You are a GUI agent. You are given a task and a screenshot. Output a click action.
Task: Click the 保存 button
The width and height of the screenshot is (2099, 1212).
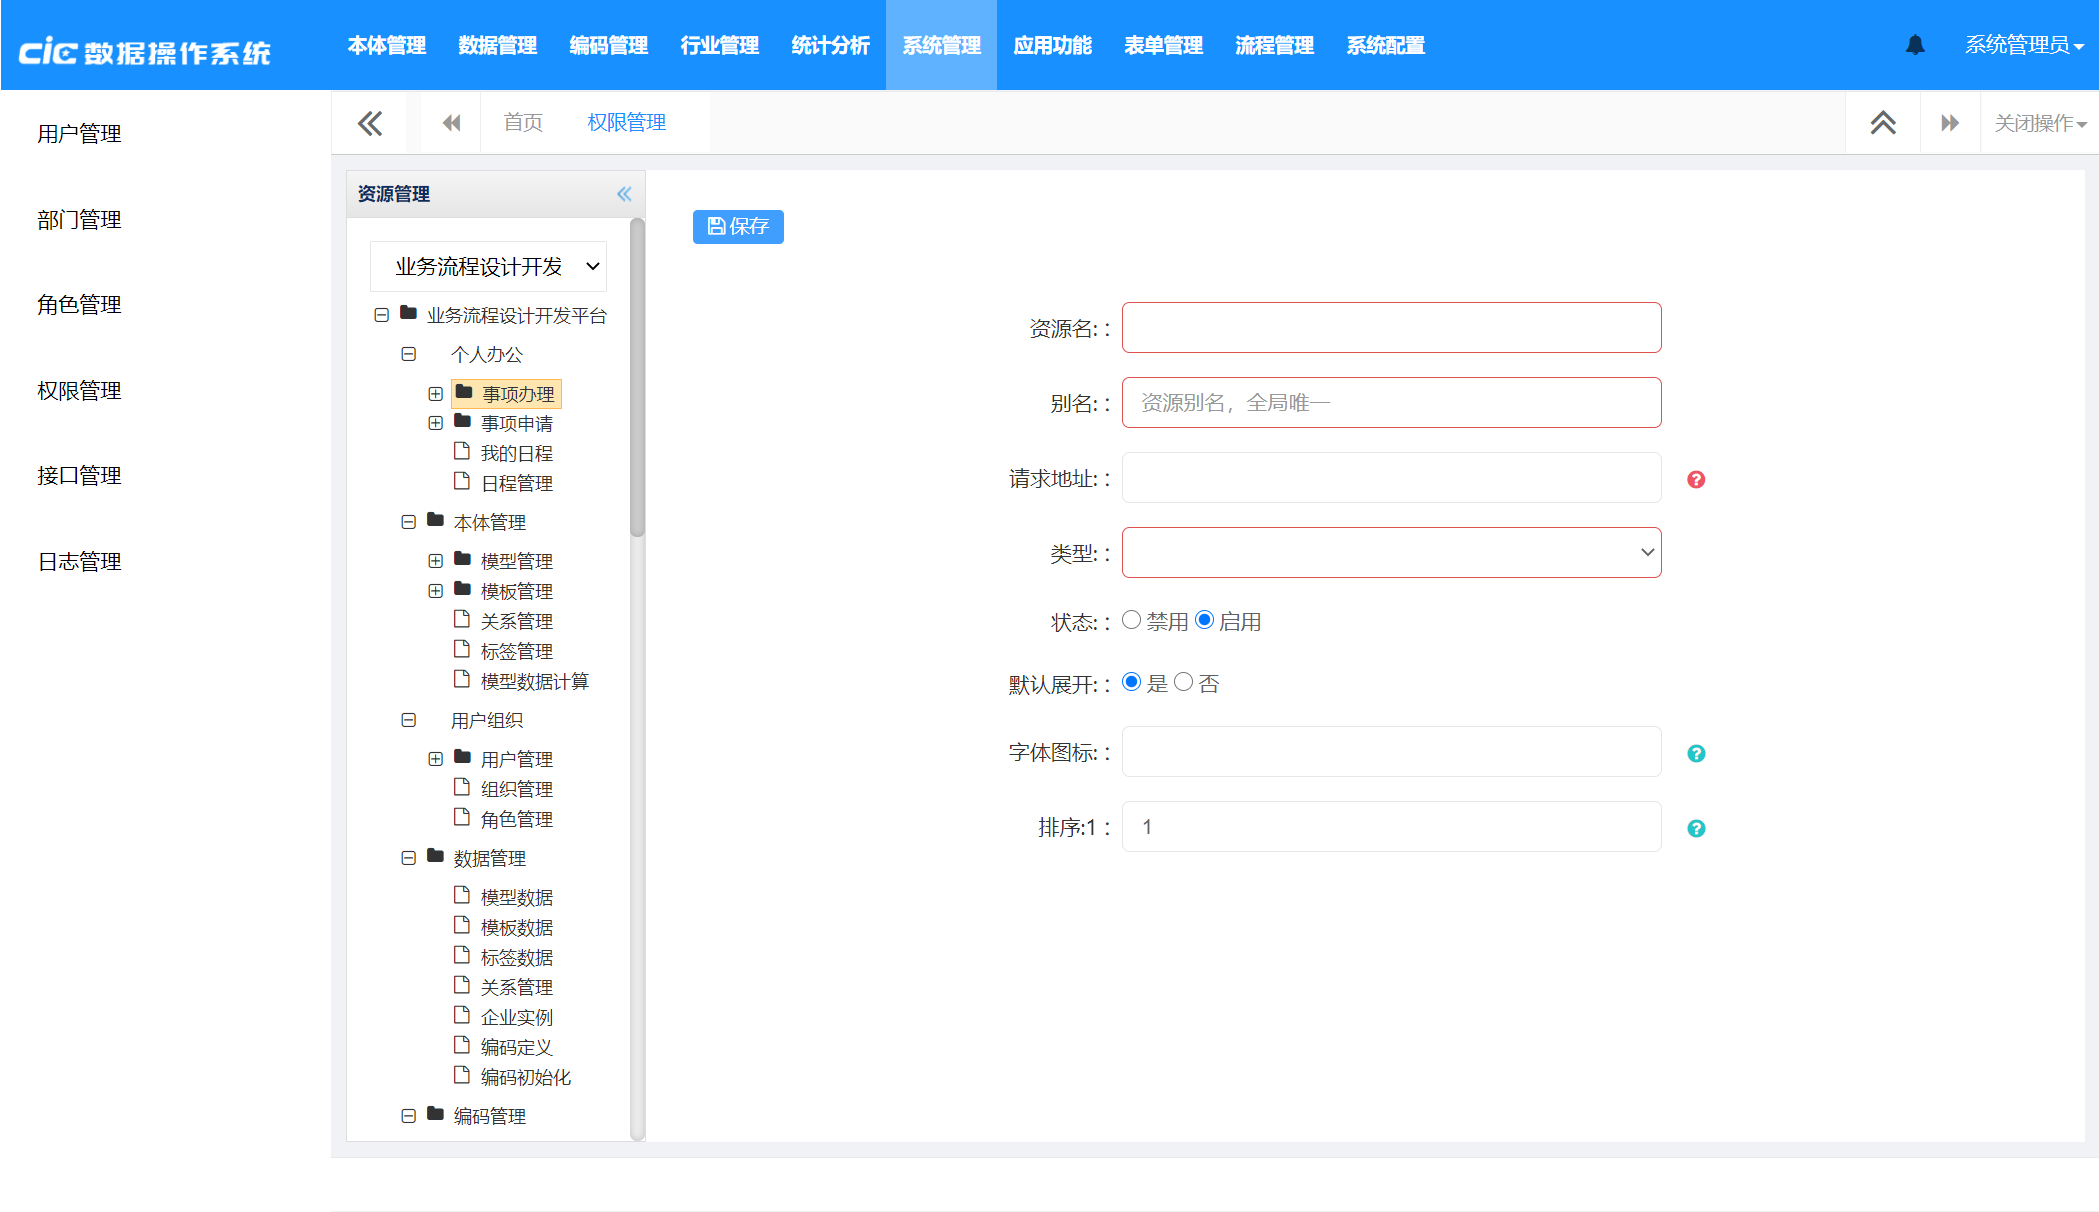pos(738,227)
